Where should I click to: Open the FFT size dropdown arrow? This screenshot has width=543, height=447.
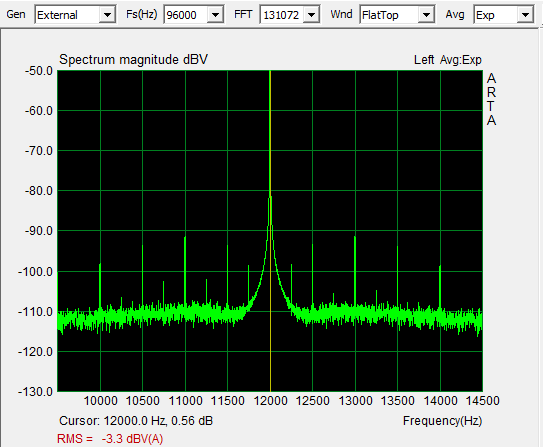point(311,15)
